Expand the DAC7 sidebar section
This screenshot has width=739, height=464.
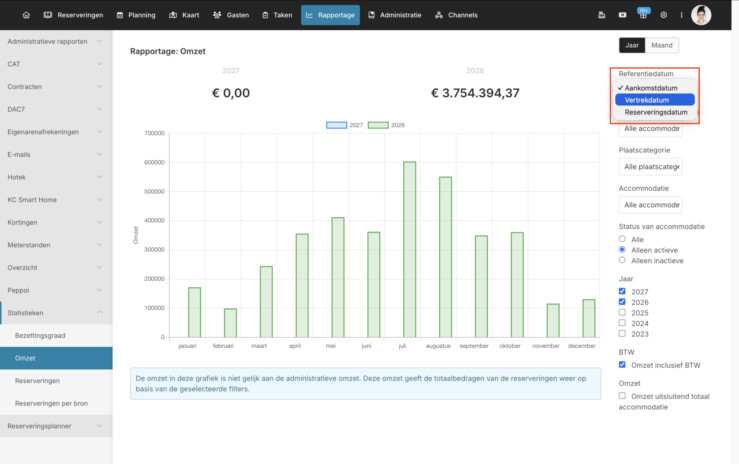click(56, 109)
